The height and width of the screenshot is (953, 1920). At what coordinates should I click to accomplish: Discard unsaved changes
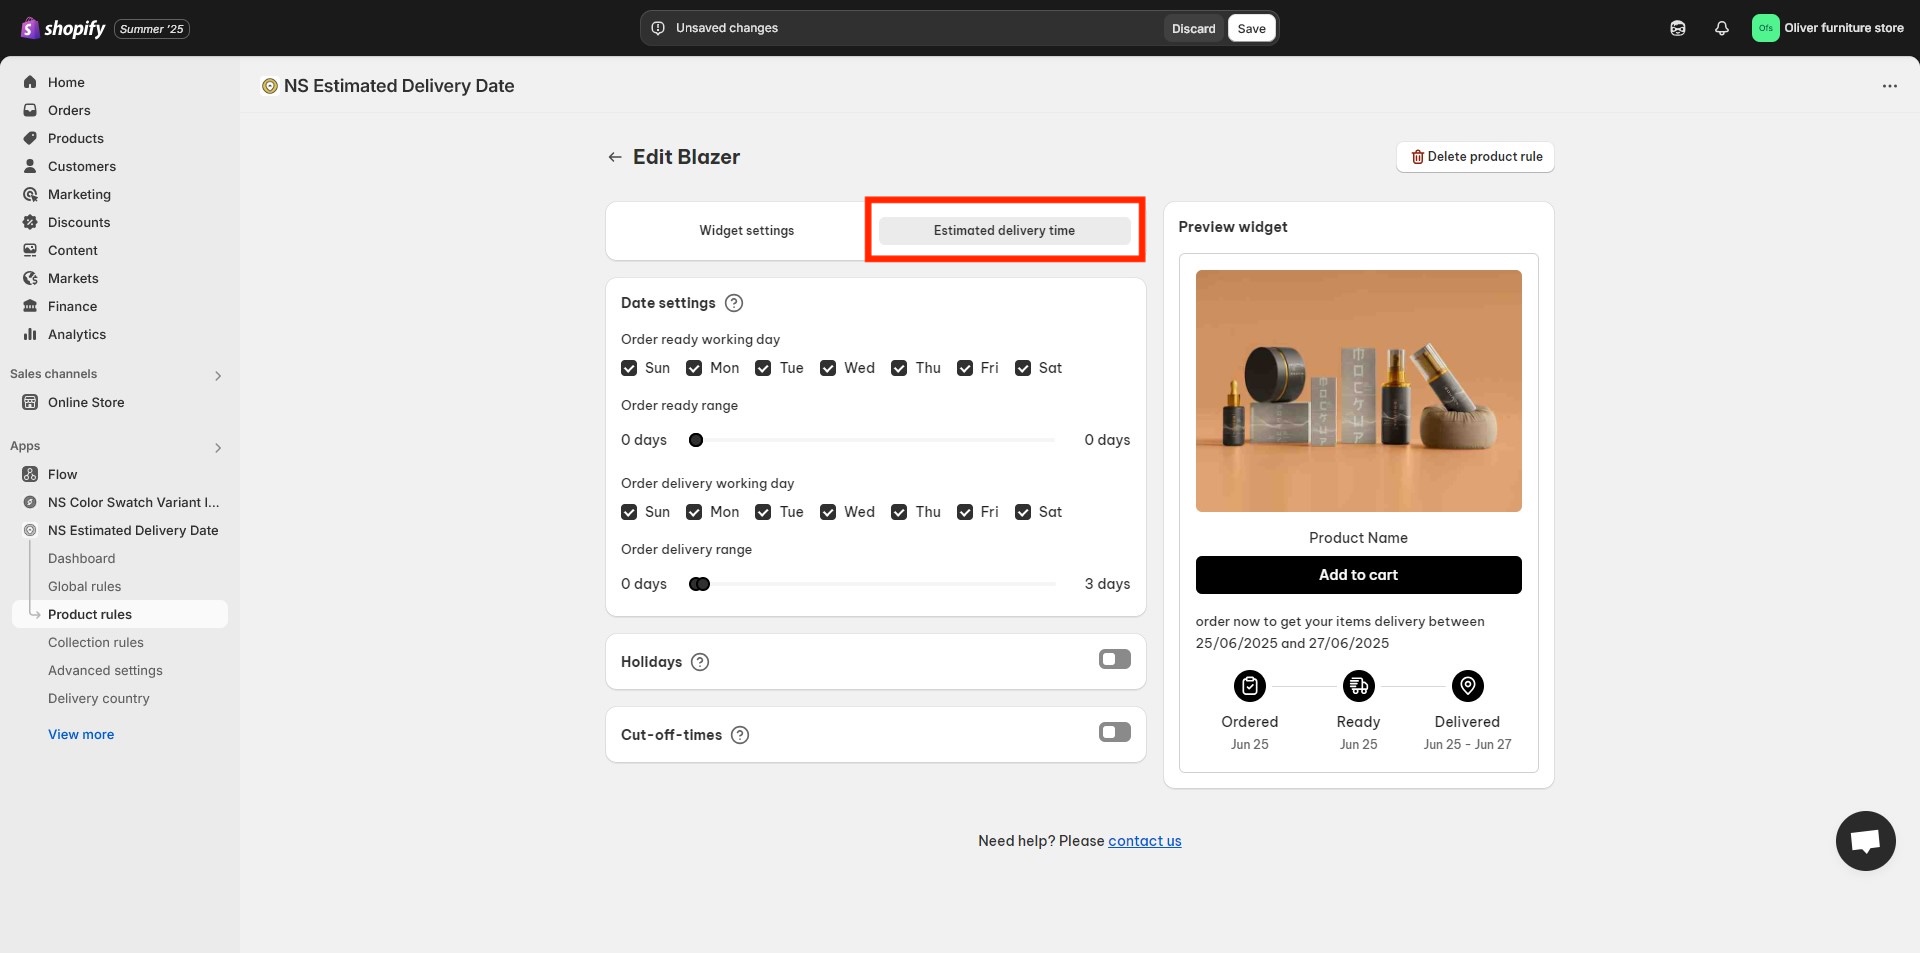1194,28
